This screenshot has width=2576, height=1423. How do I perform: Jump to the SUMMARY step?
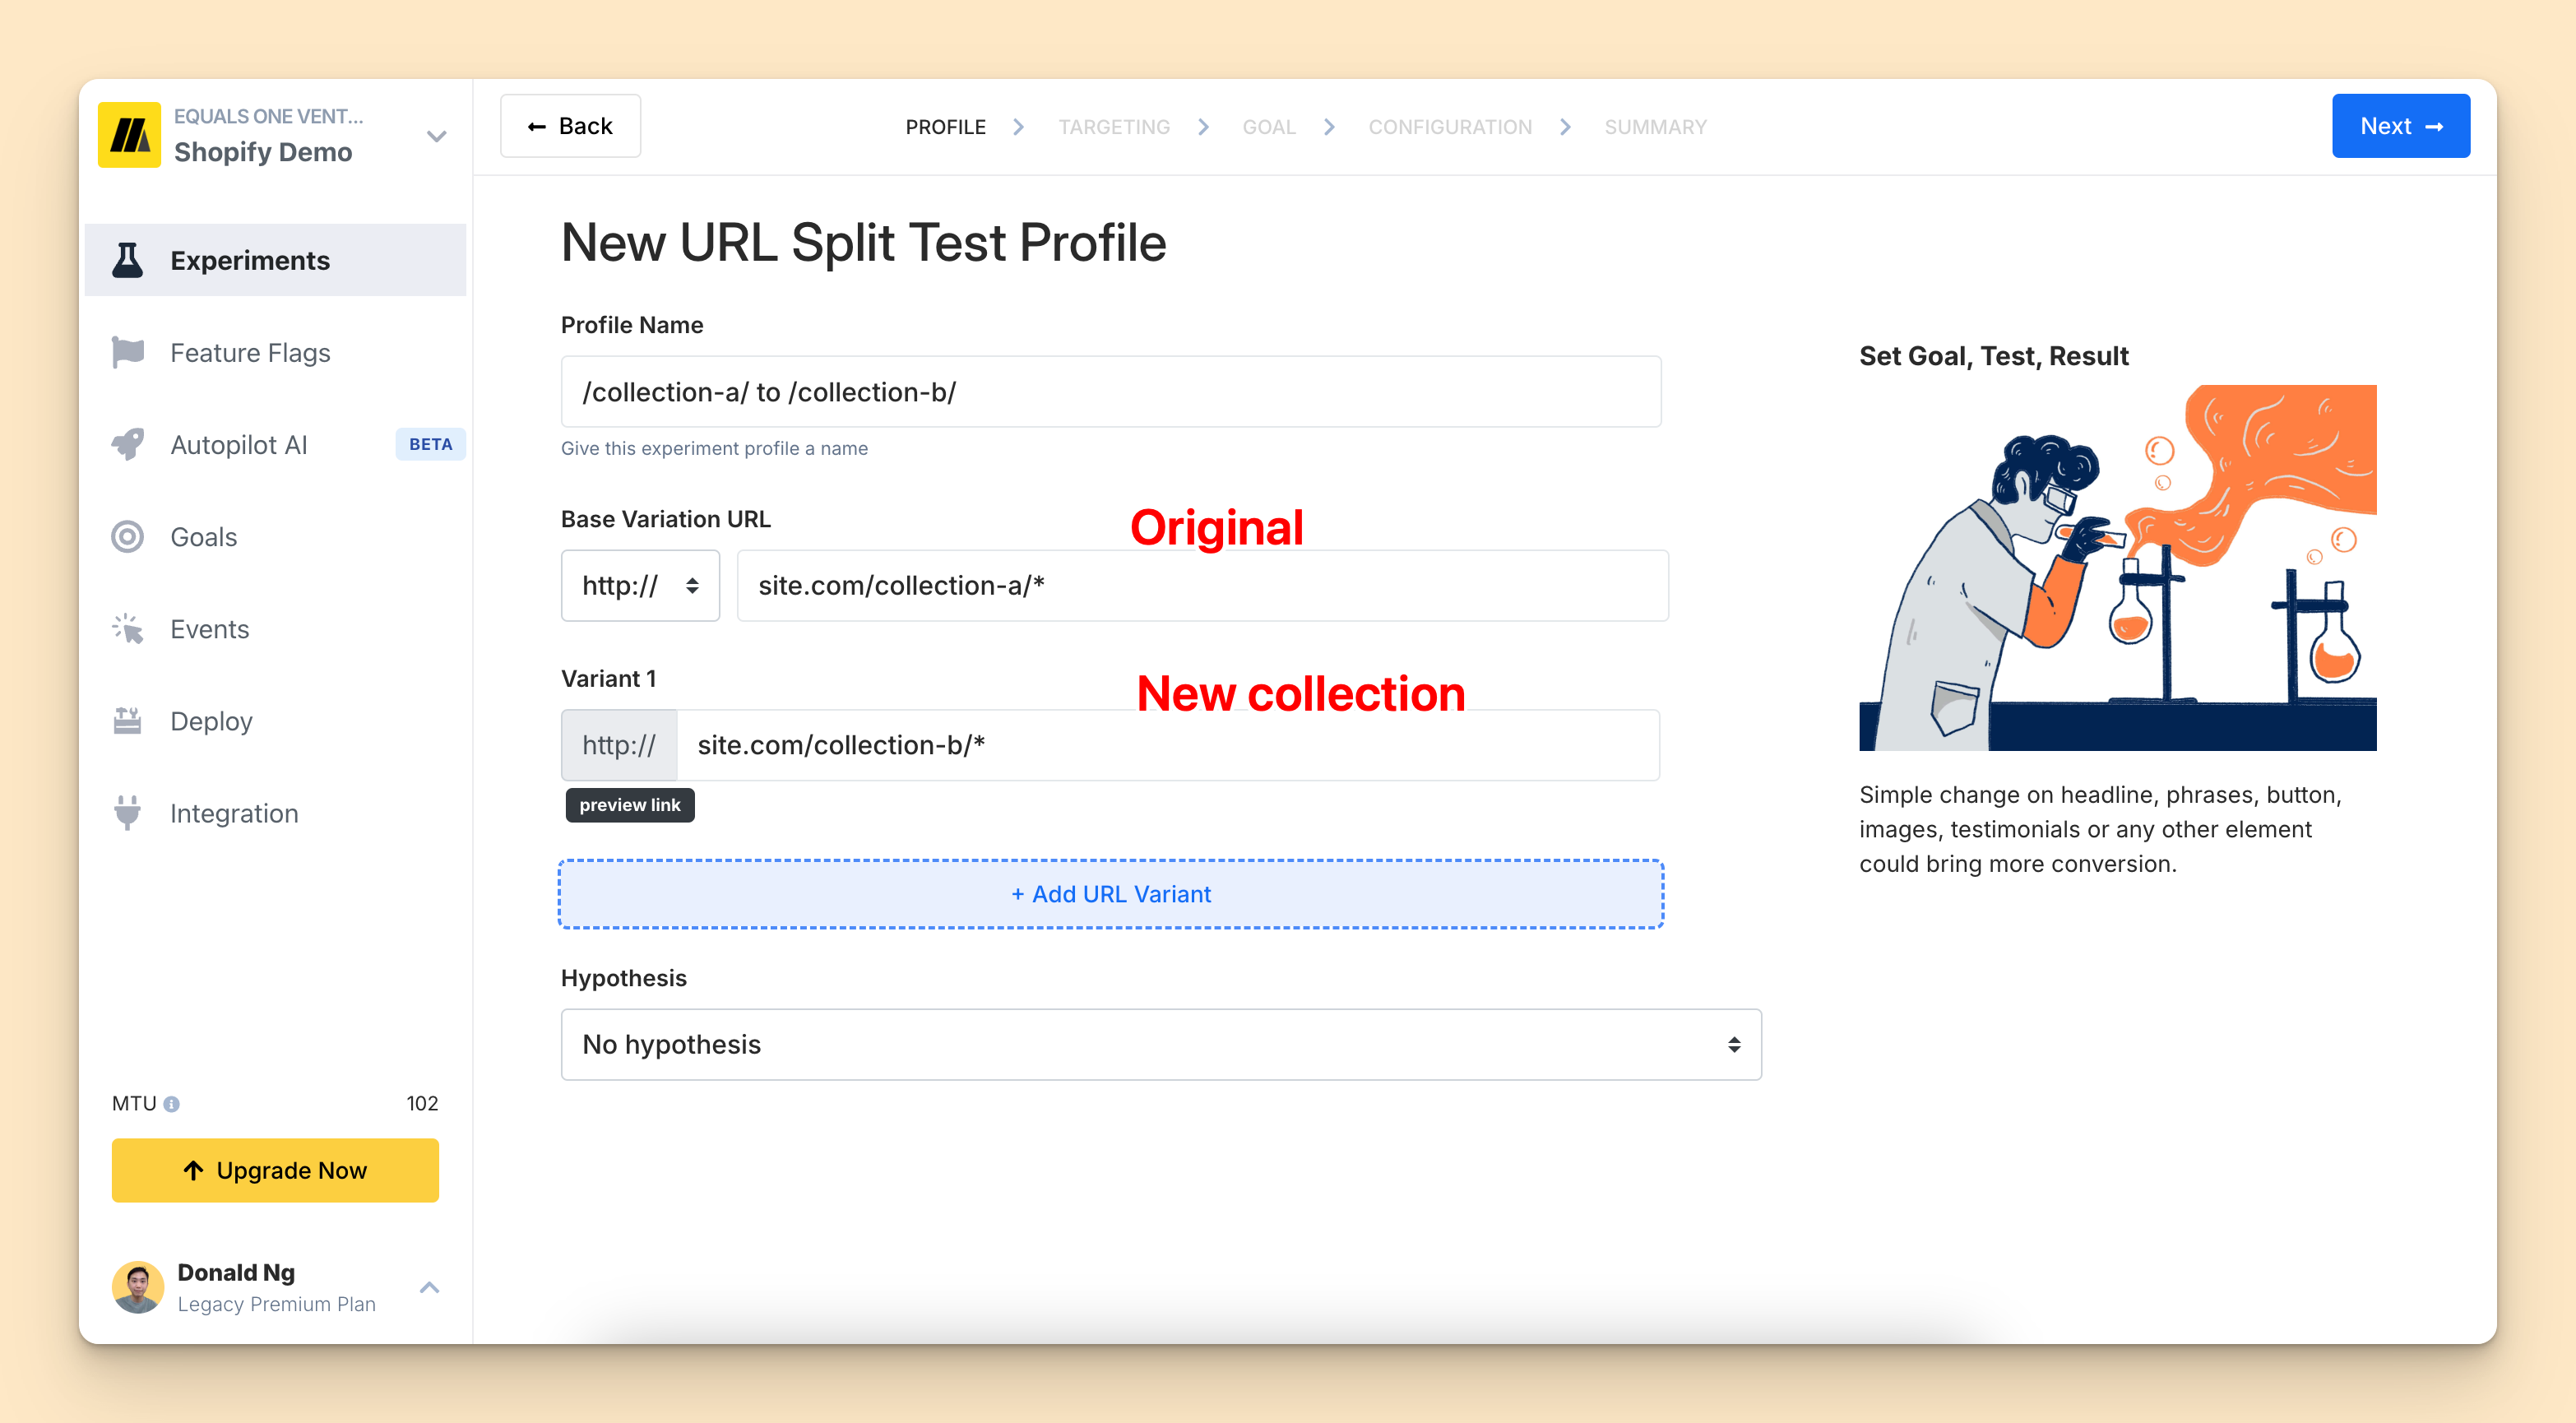point(1655,127)
